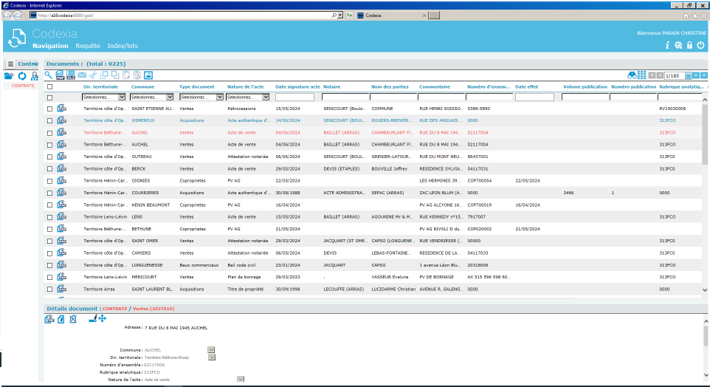
Task: Toggle the hamburger panel icon beside Contrat
Action: [x=10, y=64]
